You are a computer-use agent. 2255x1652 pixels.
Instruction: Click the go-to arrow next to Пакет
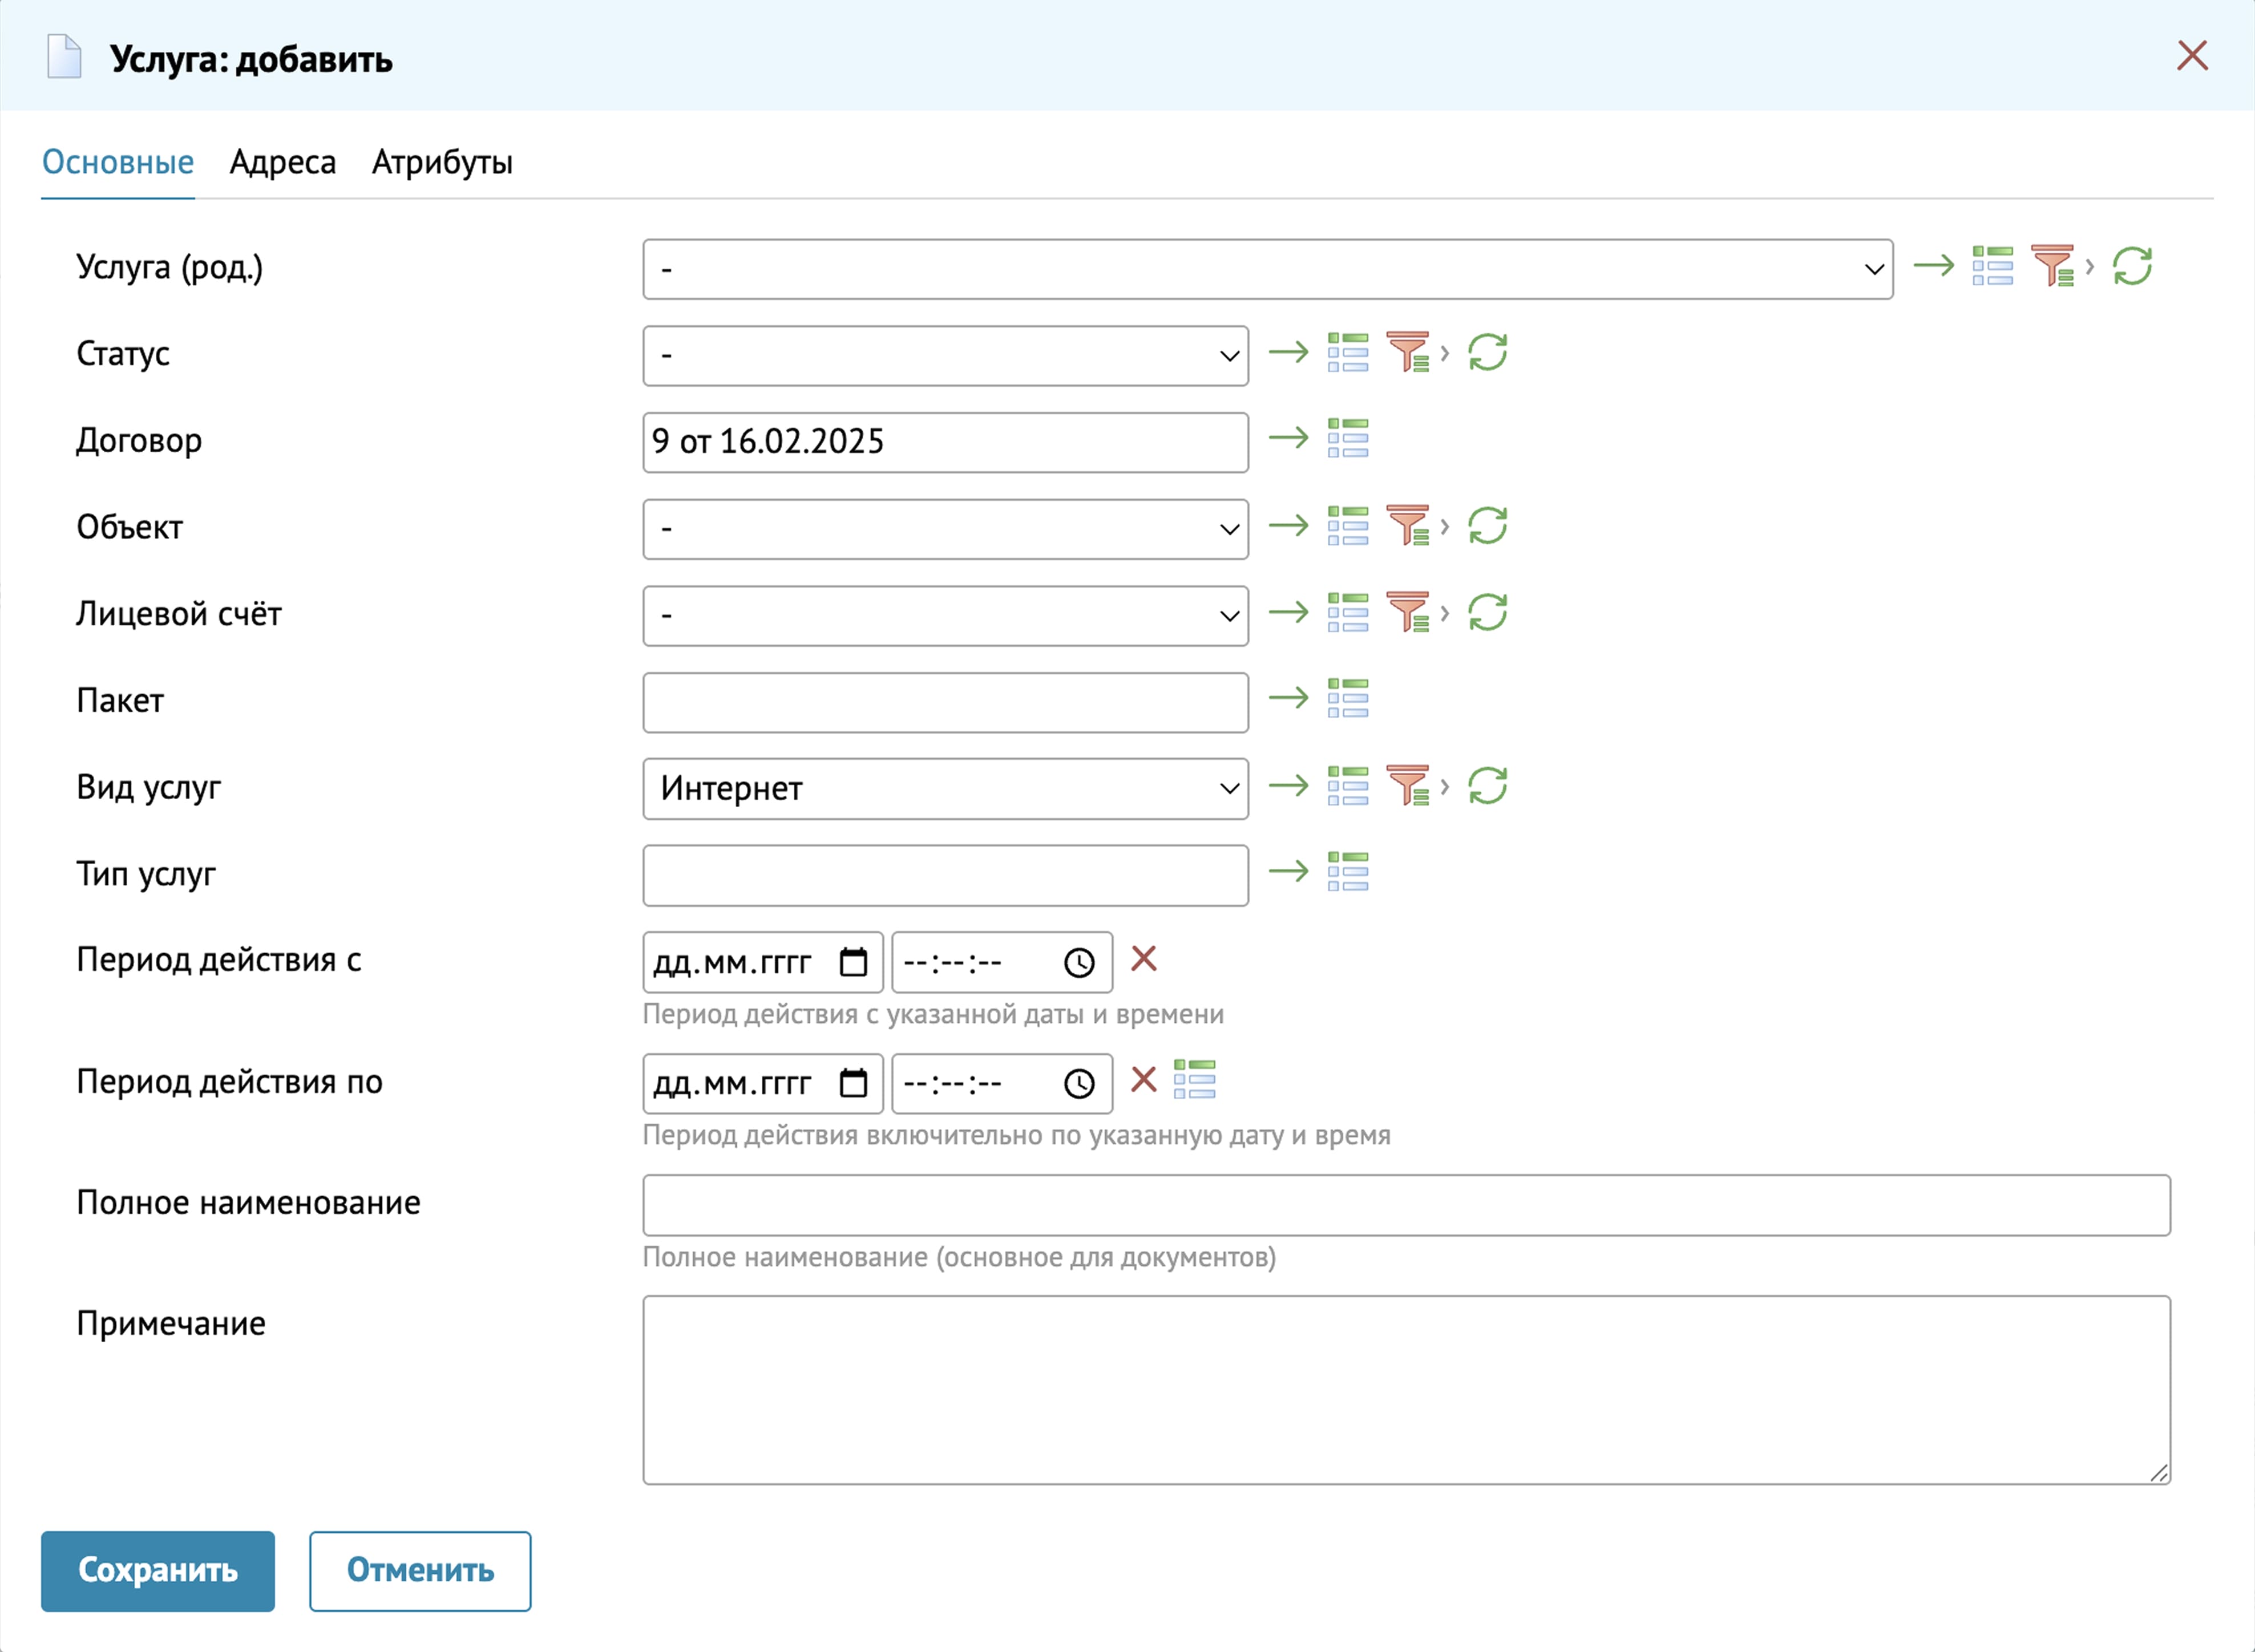click(1288, 698)
